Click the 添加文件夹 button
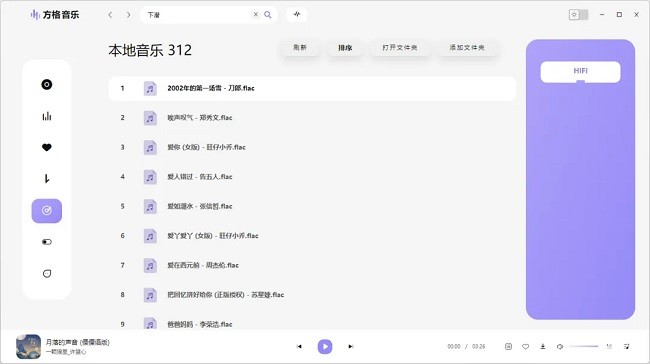650x364 pixels. (467, 48)
